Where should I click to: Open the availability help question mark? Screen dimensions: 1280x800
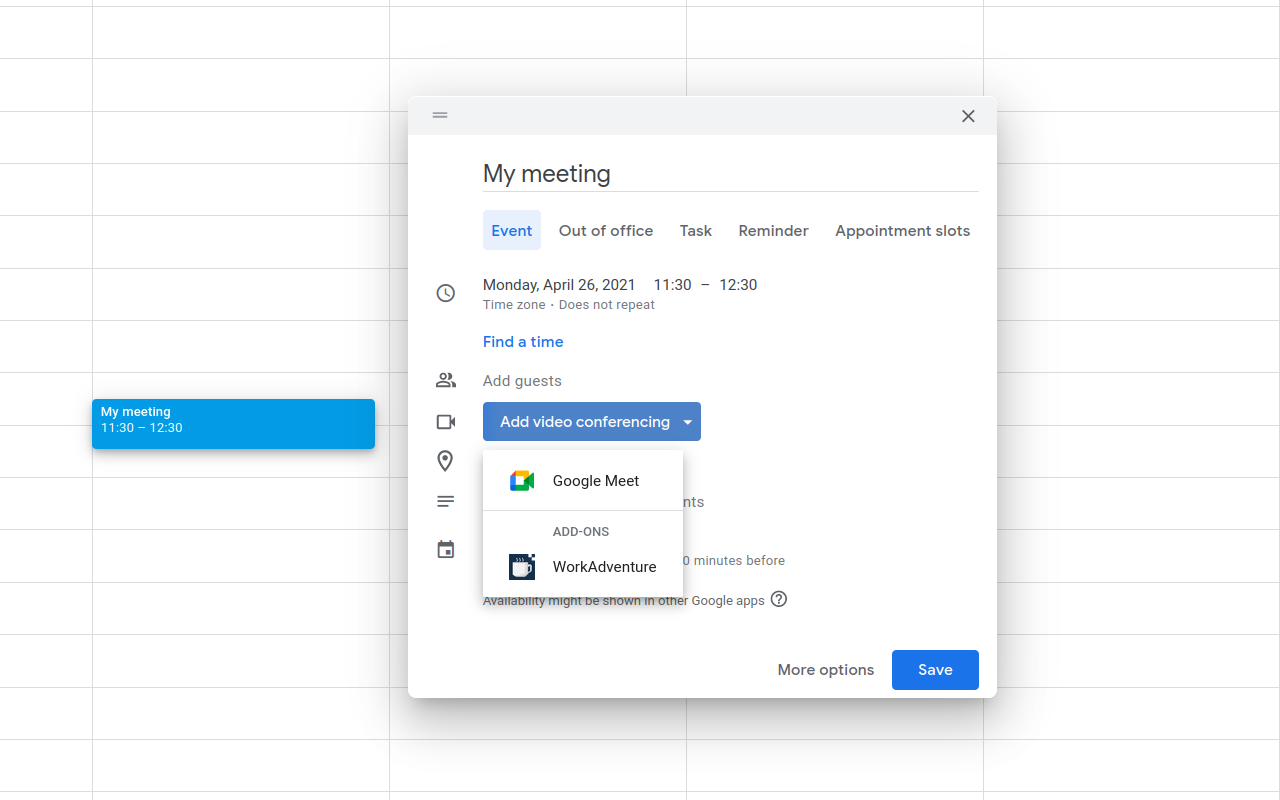pyautogui.click(x=779, y=600)
